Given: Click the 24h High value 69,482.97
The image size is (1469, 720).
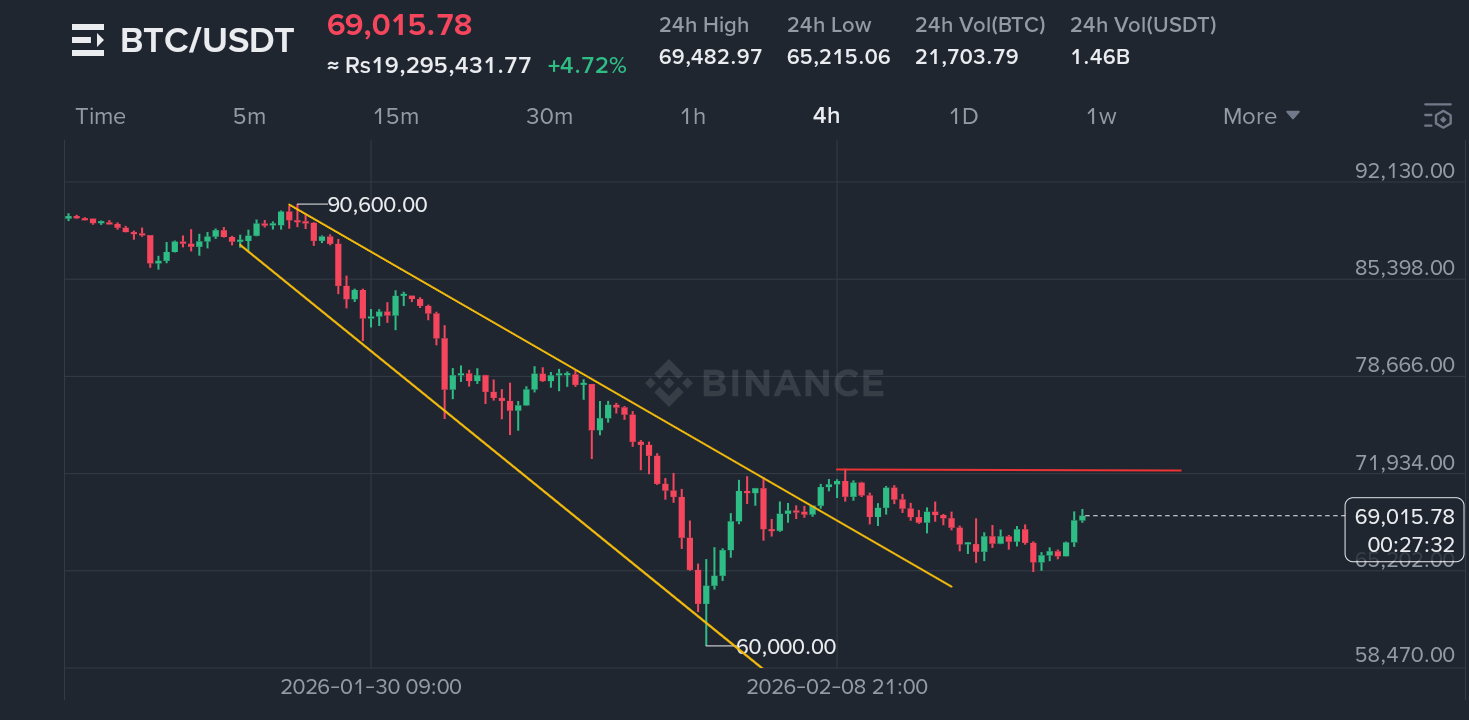Looking at the screenshot, I should pyautogui.click(x=710, y=57).
